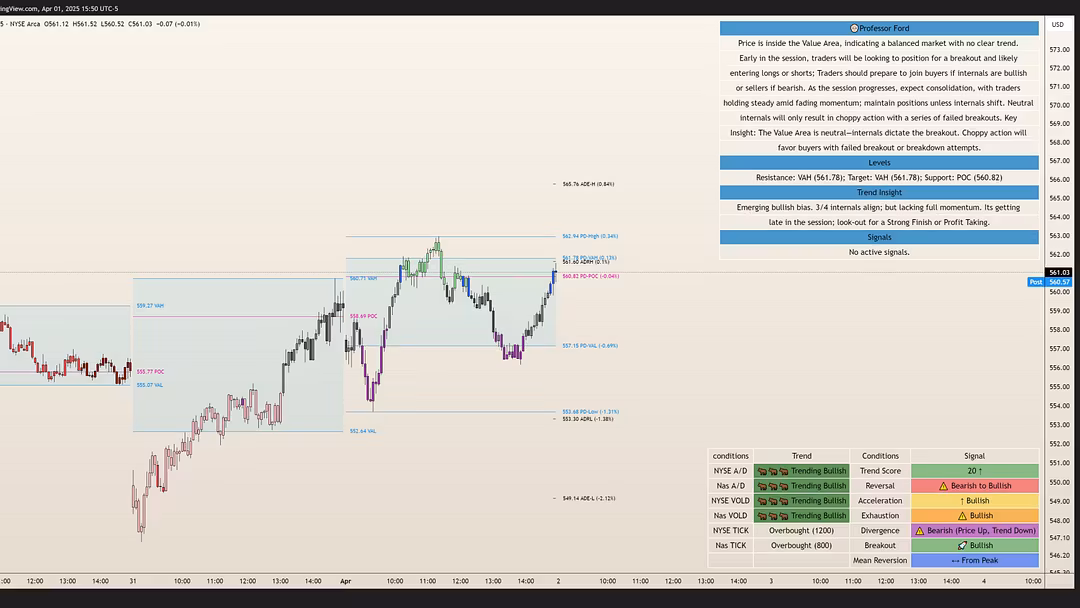
Task: Click the Trend Score 20 signal cell
Action: point(975,471)
